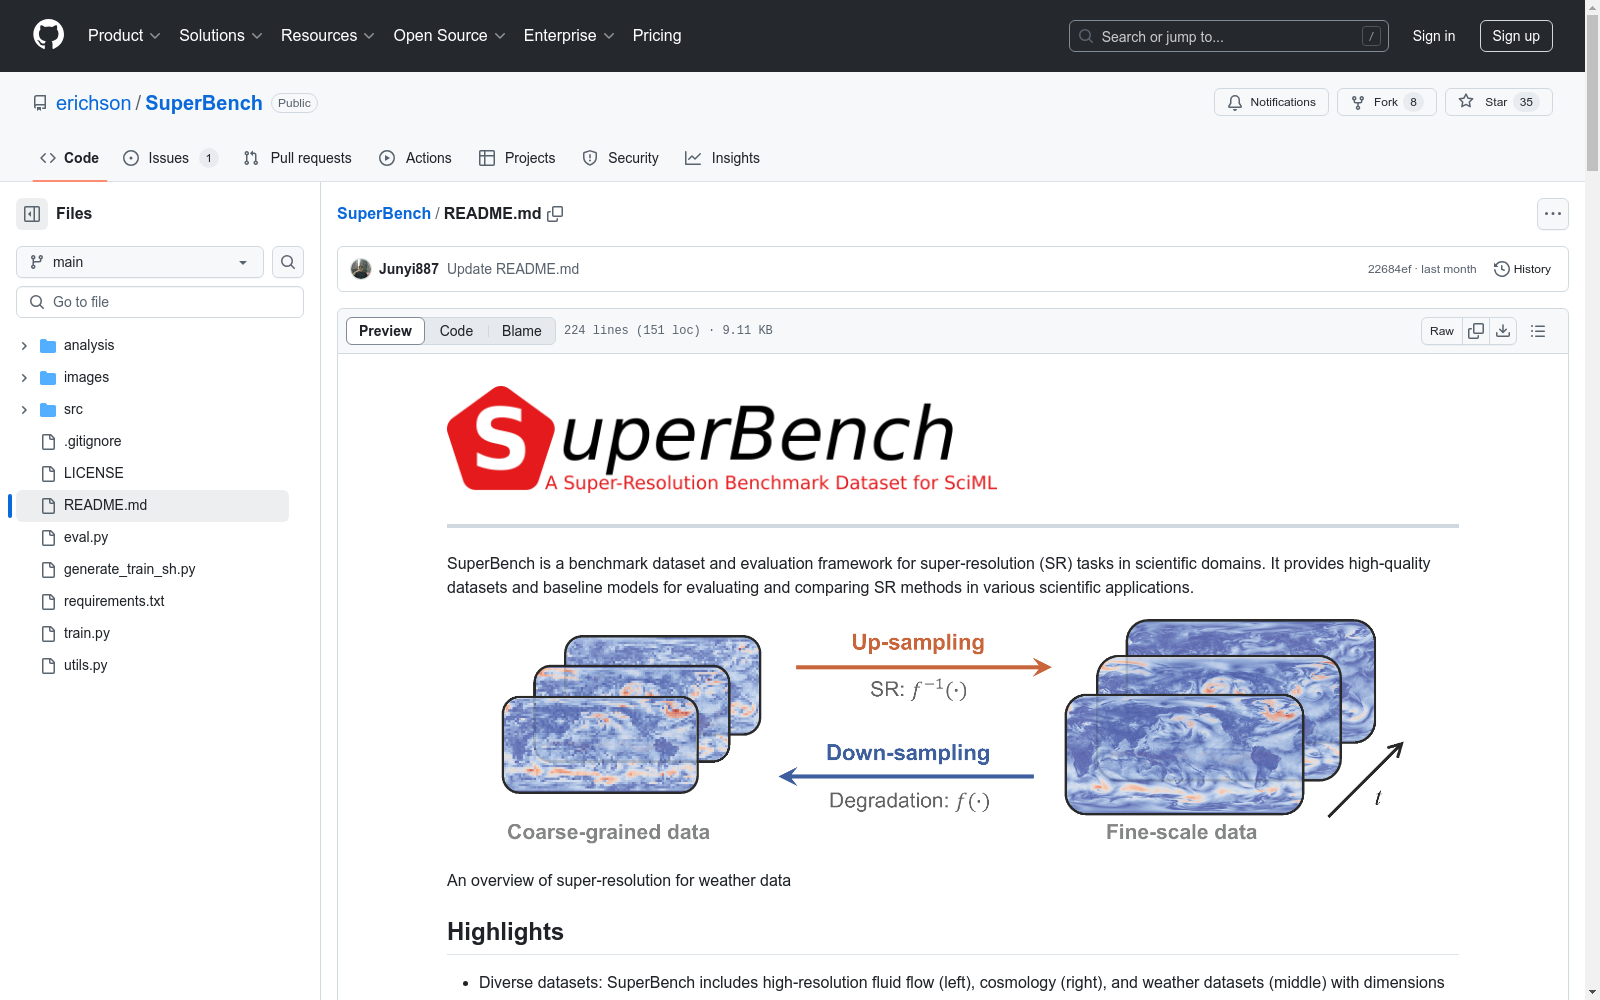The height and width of the screenshot is (1000, 1600).
Task: Copy raw file contents icon
Action: [x=1475, y=330]
